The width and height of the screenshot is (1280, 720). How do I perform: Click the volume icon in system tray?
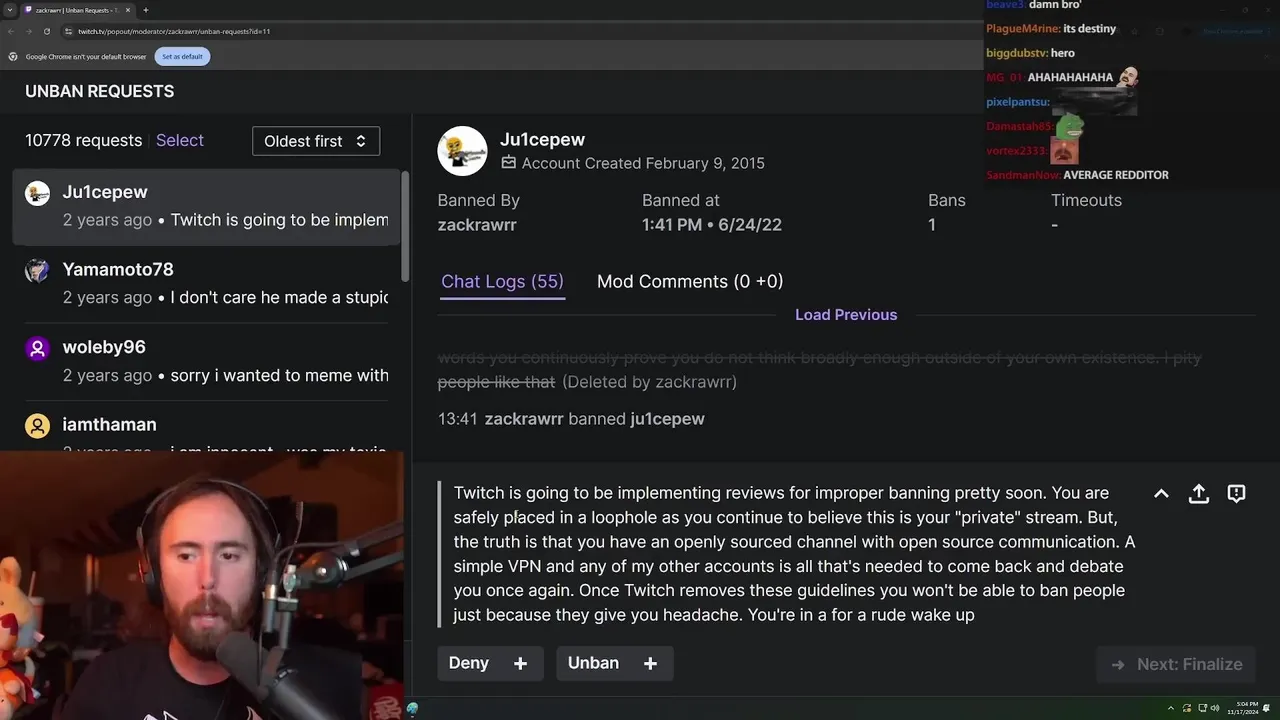pyautogui.click(x=1215, y=708)
